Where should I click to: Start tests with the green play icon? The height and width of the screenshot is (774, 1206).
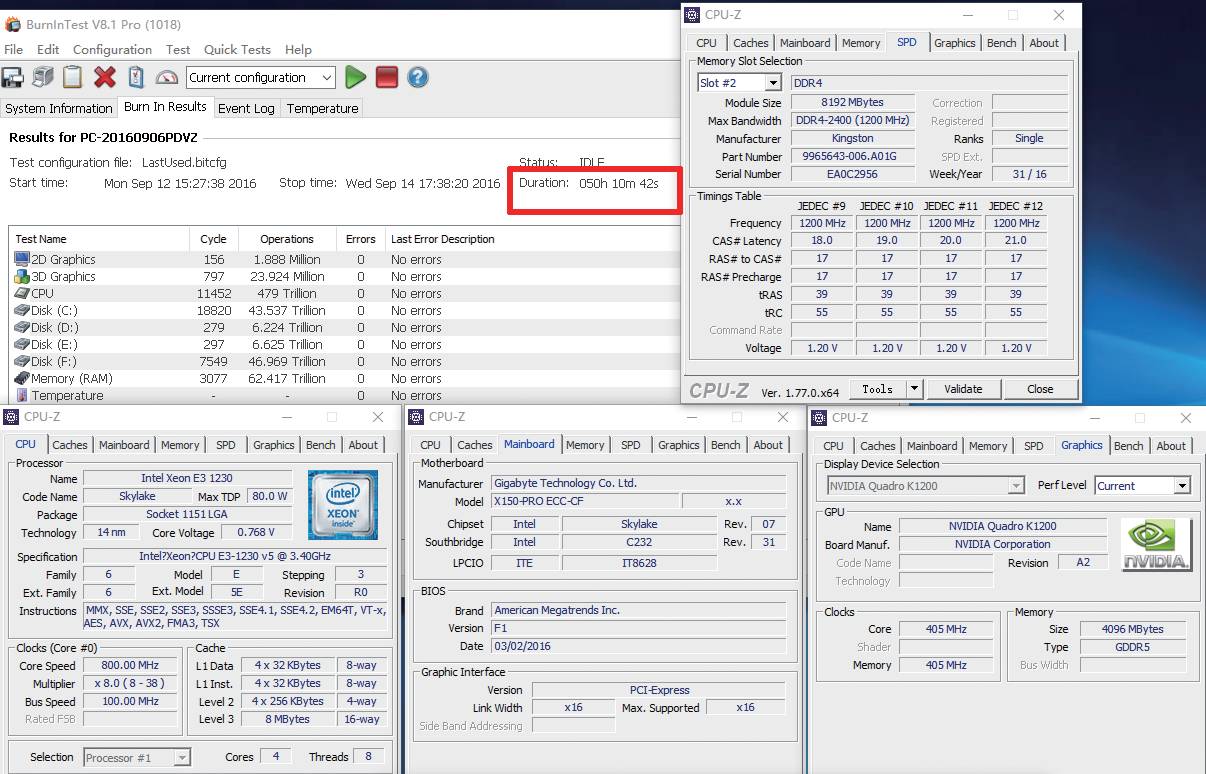point(355,77)
